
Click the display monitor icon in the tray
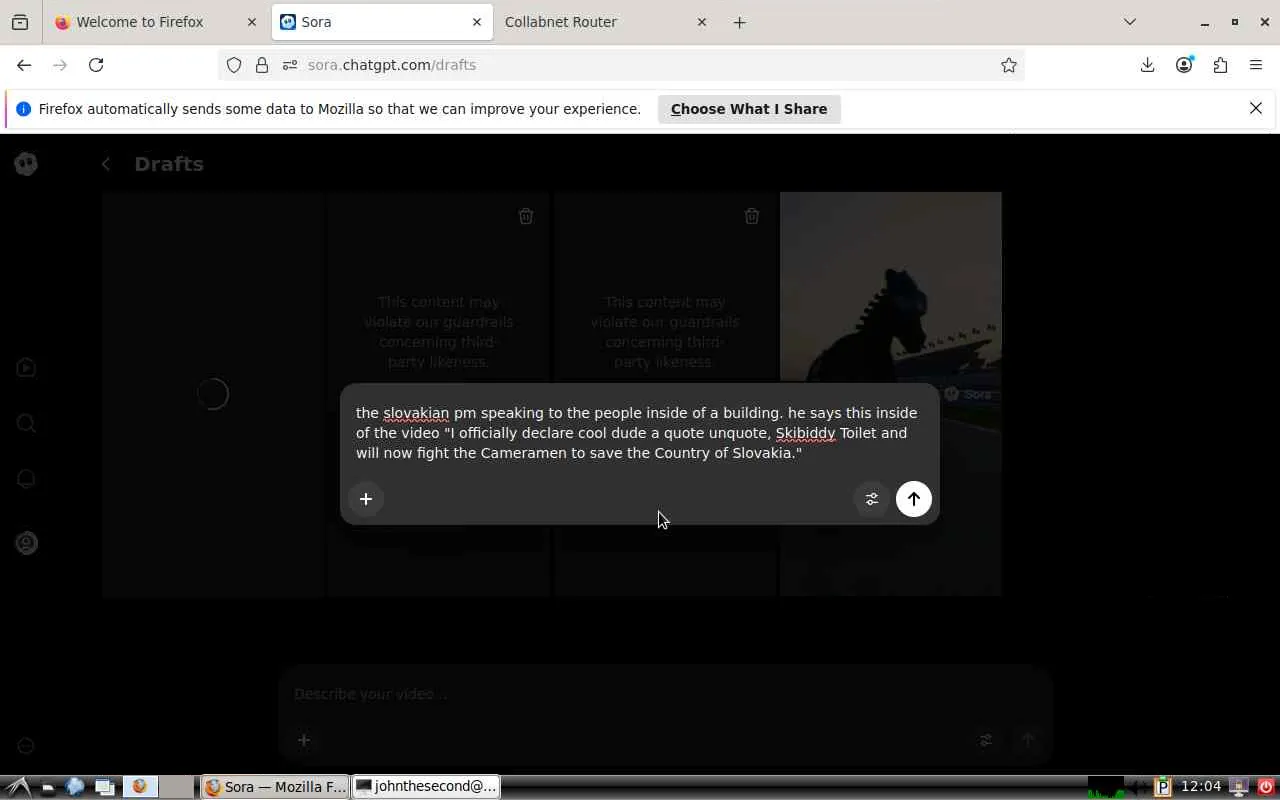(1238, 787)
